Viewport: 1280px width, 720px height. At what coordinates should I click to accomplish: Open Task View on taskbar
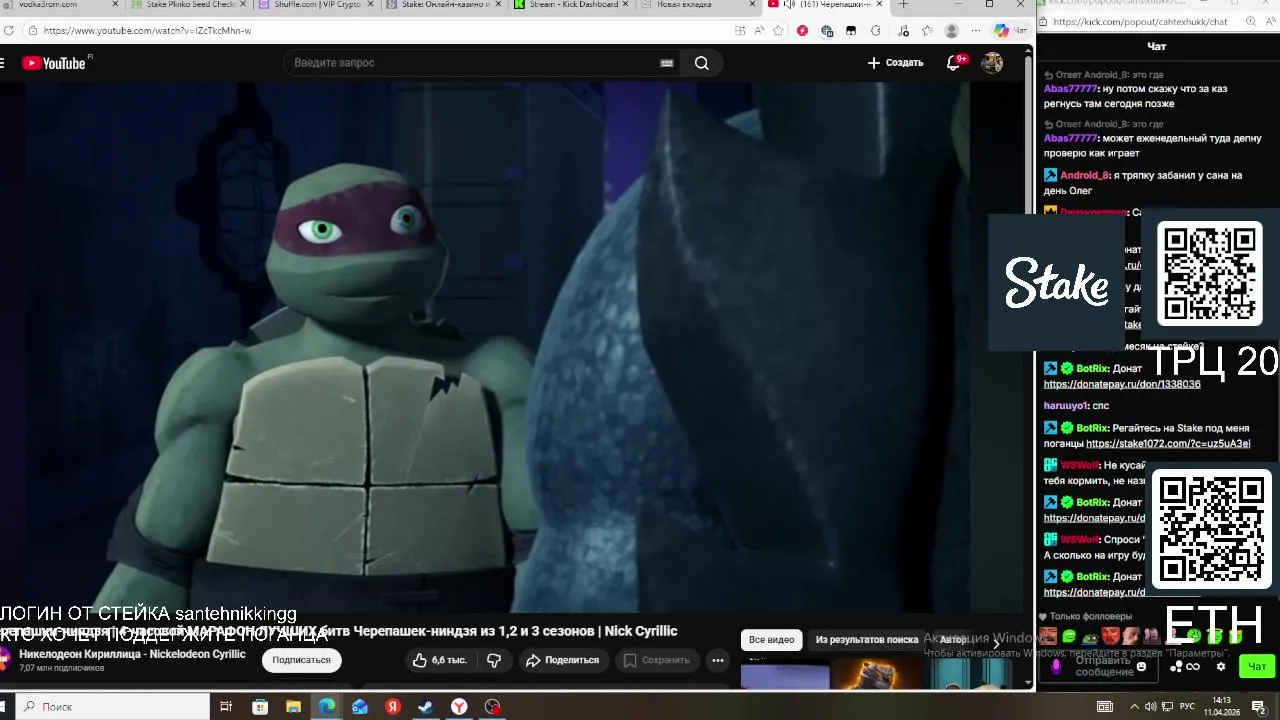pos(226,707)
